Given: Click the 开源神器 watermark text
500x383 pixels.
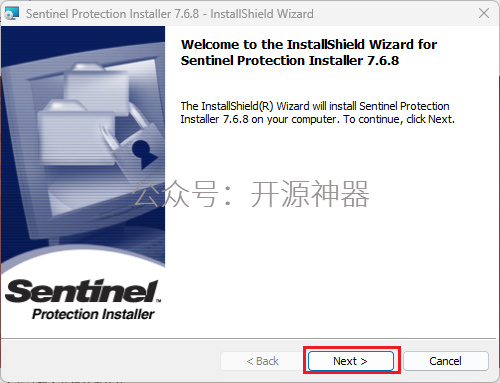Looking at the screenshot, I should point(310,194).
